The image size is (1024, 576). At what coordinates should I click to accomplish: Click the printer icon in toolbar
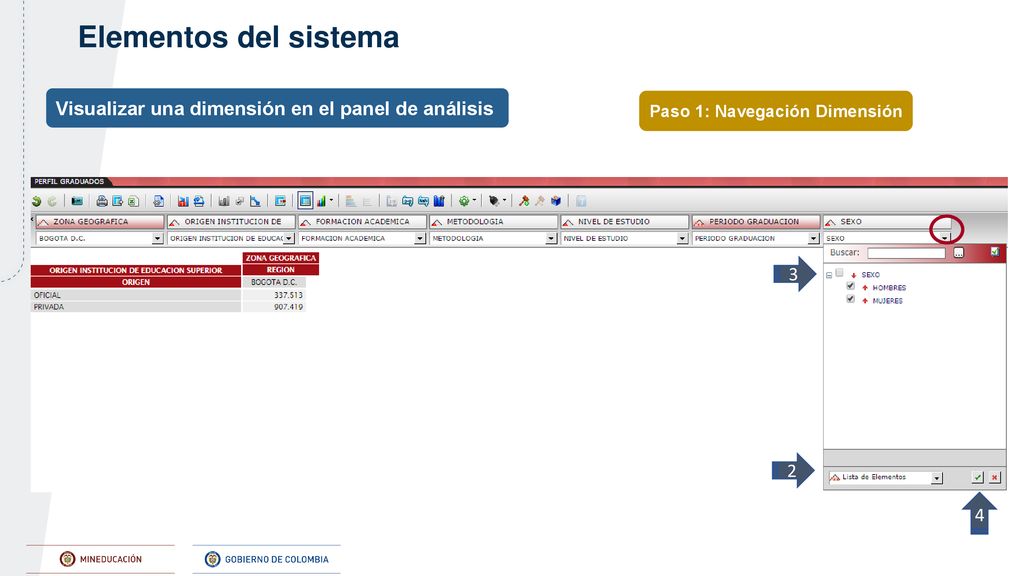[x=102, y=201]
